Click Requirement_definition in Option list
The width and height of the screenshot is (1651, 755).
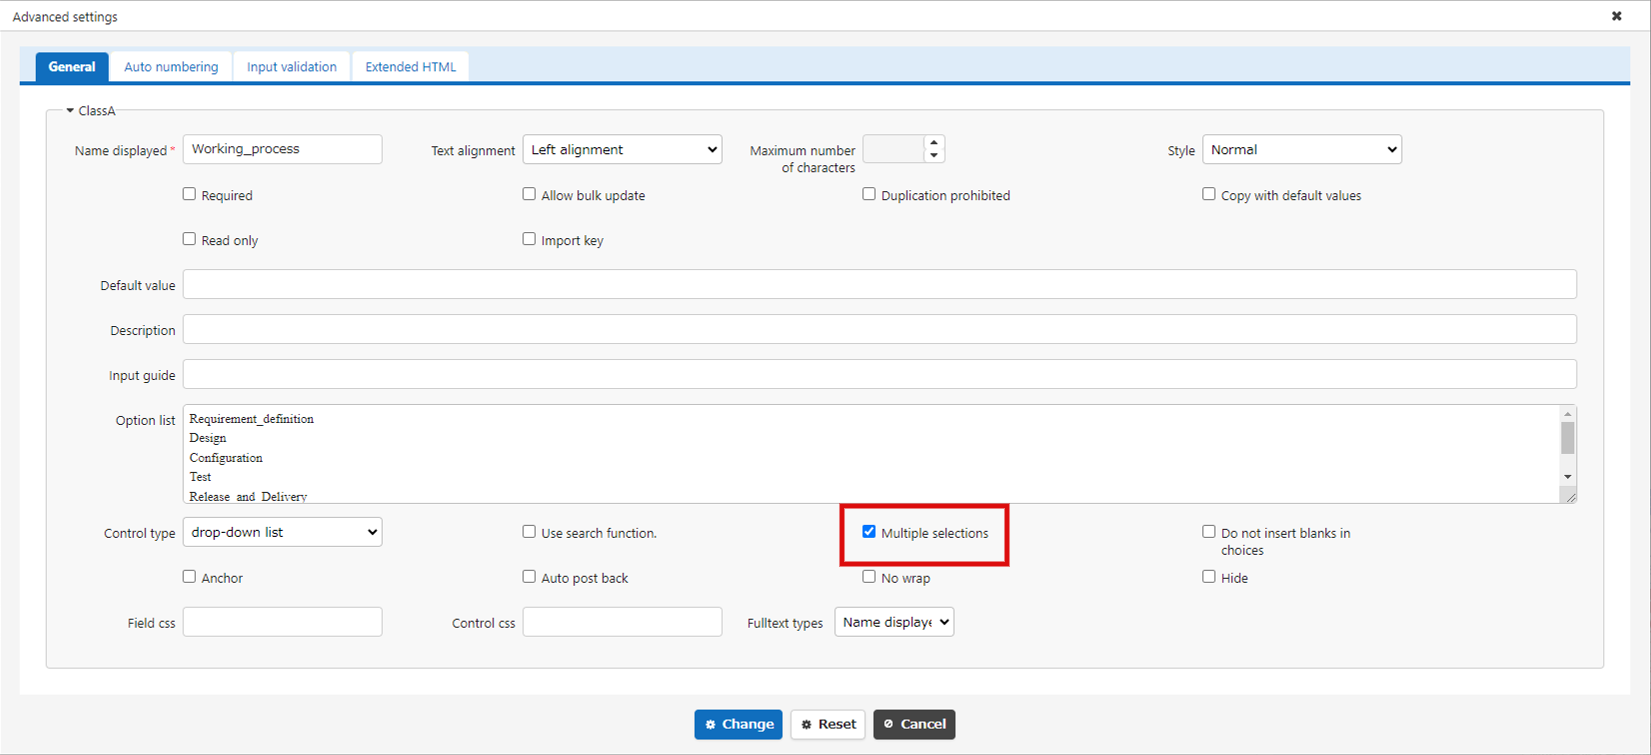[252, 419]
